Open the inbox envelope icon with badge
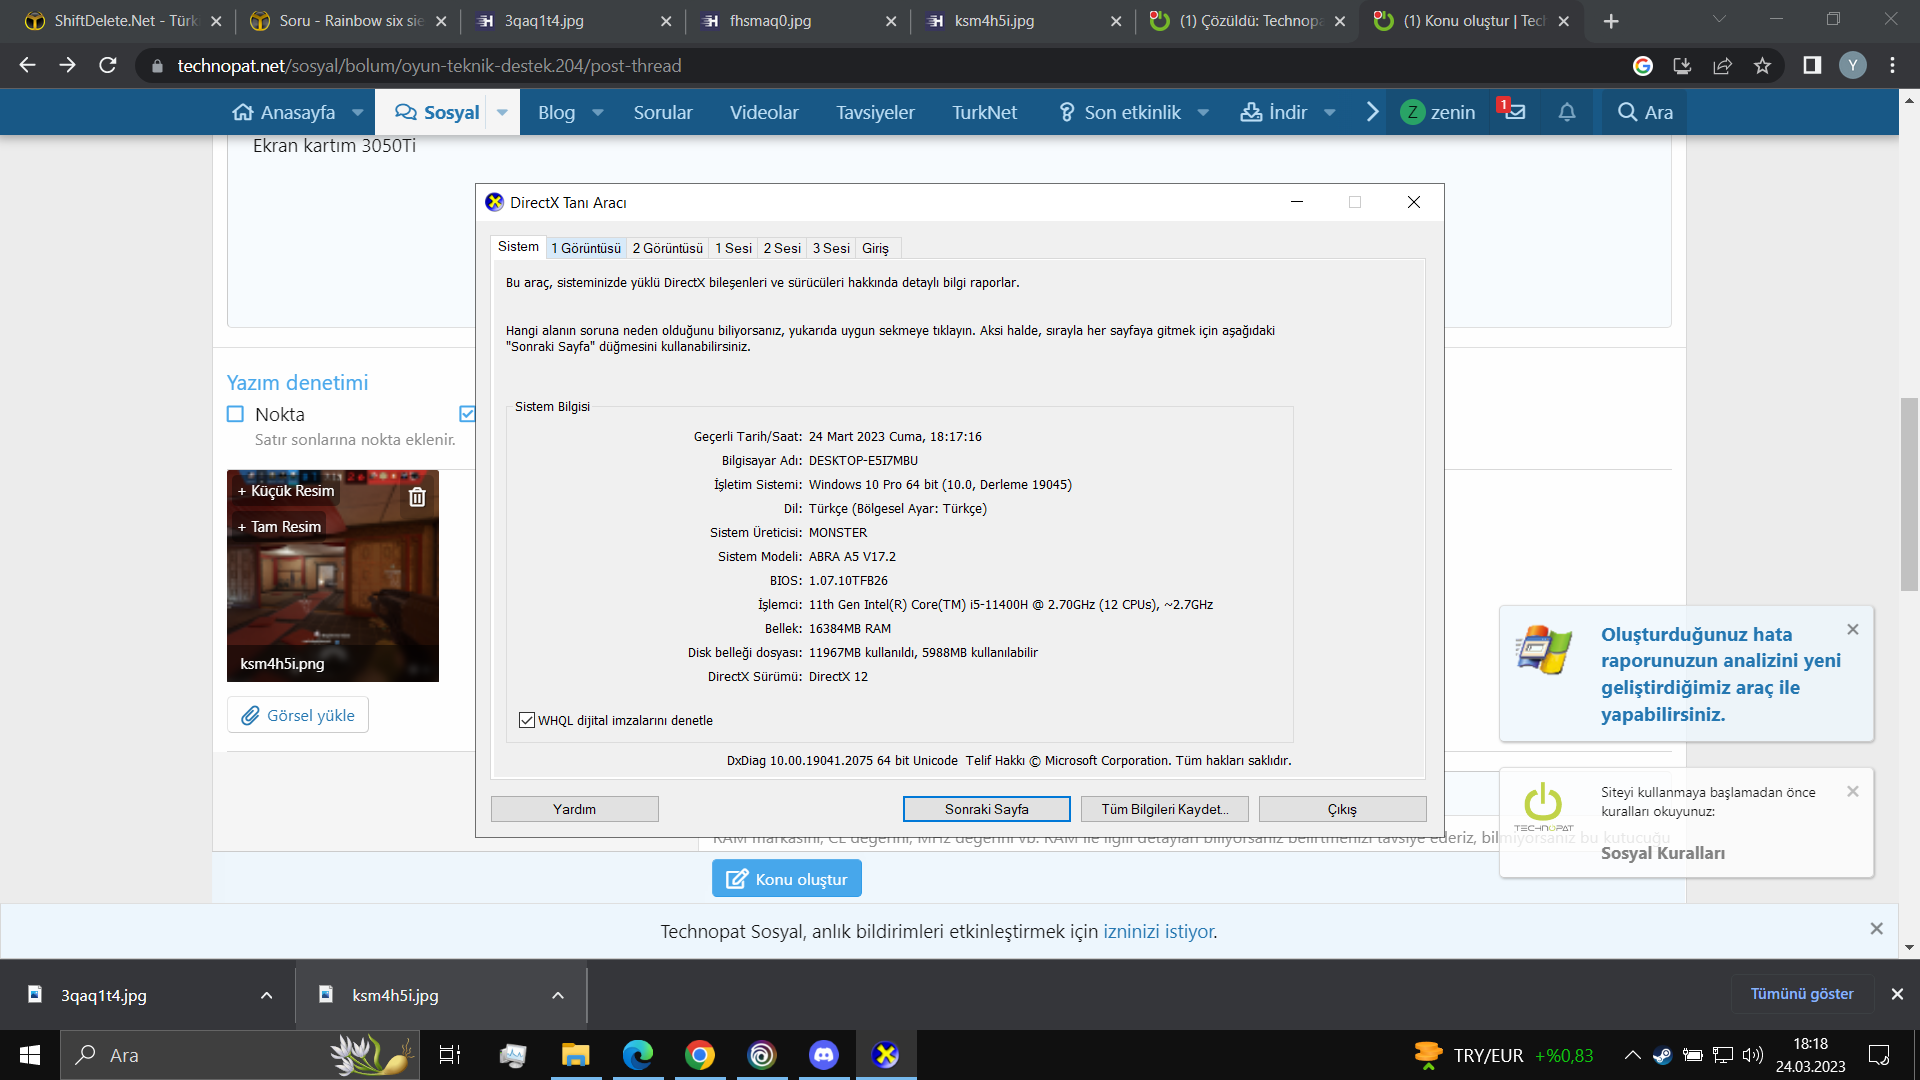 click(1514, 112)
